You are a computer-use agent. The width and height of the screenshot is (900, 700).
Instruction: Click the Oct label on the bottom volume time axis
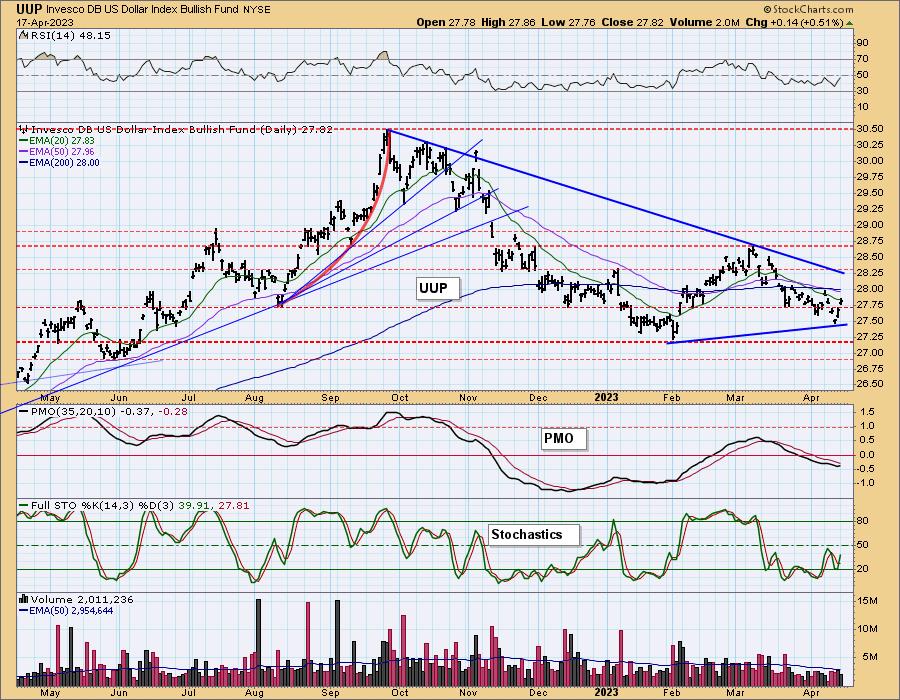coord(400,692)
